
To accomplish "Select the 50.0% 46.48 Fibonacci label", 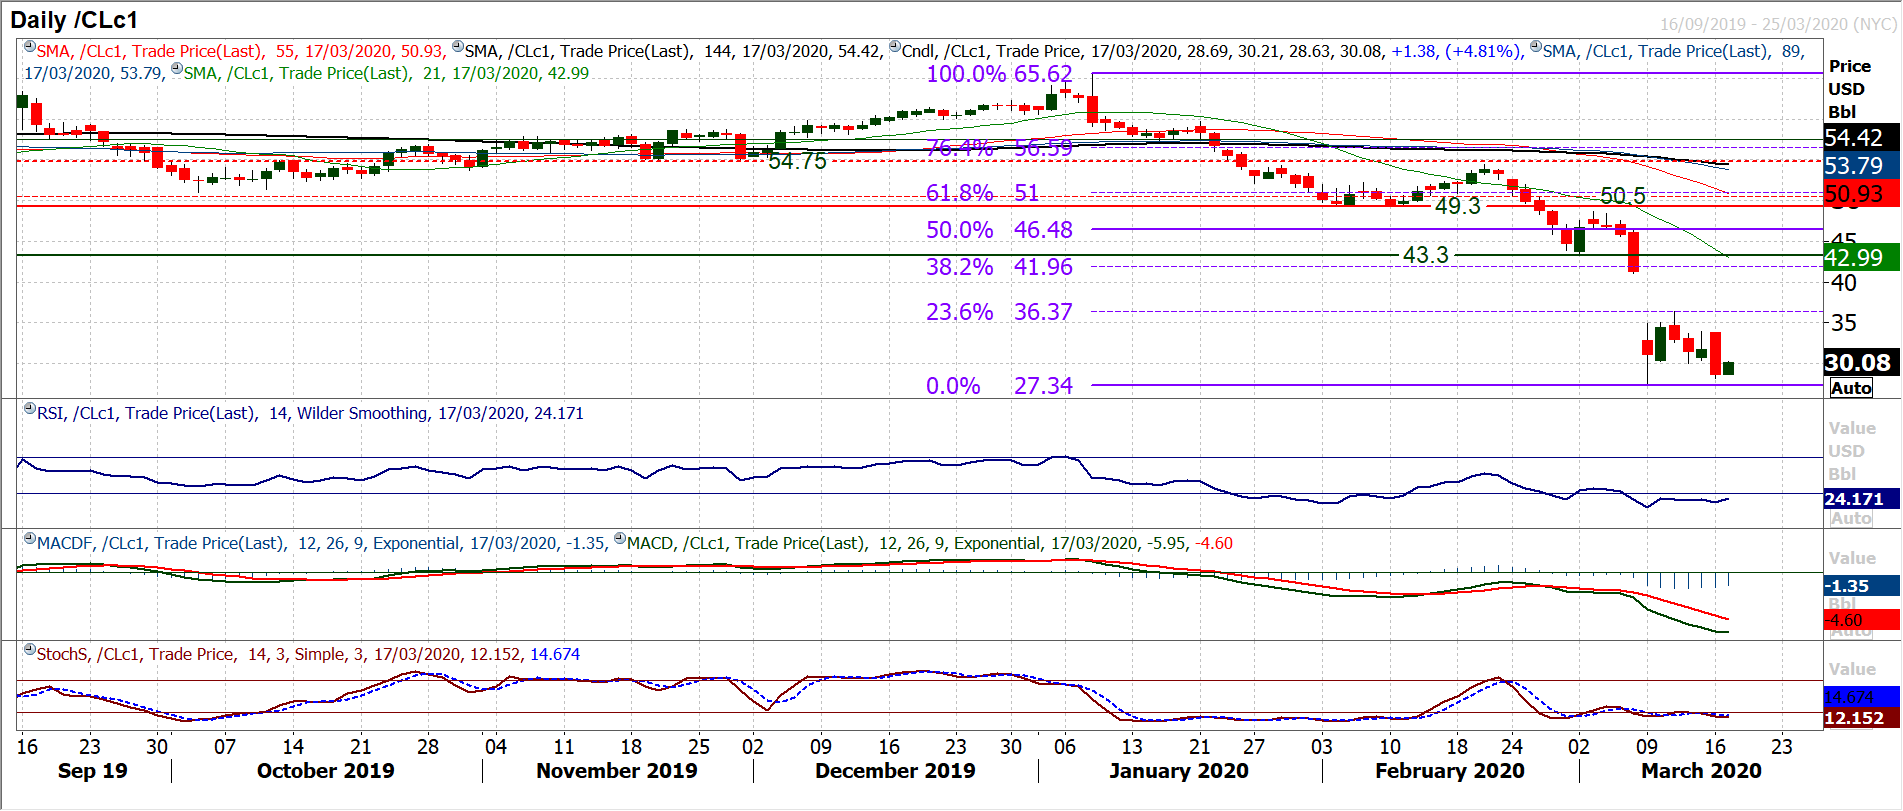I will pyautogui.click(x=999, y=230).
